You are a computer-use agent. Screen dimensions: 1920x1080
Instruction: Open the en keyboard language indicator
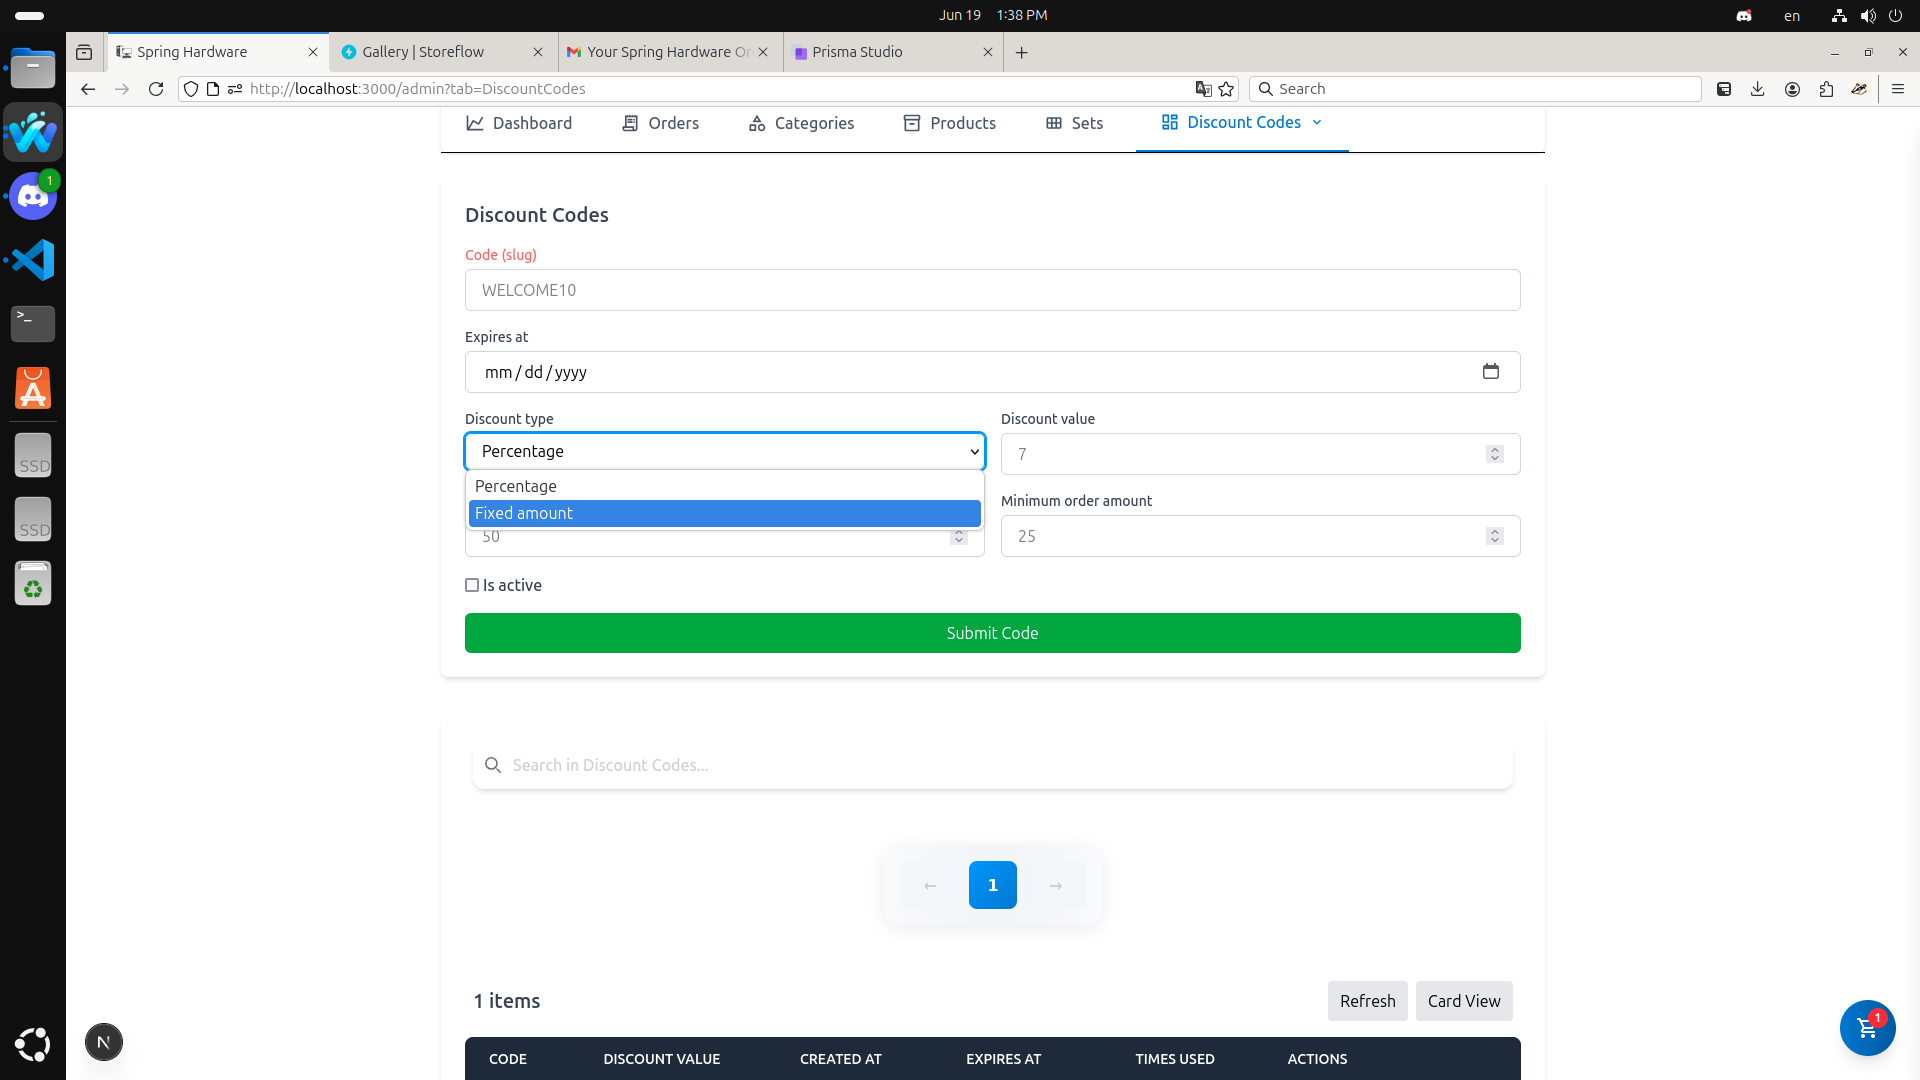(1792, 15)
